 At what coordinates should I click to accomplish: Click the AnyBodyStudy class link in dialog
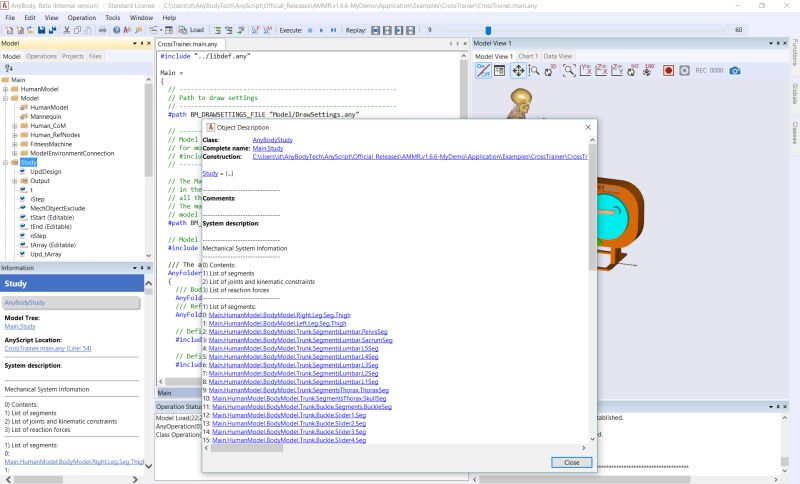pos(272,140)
